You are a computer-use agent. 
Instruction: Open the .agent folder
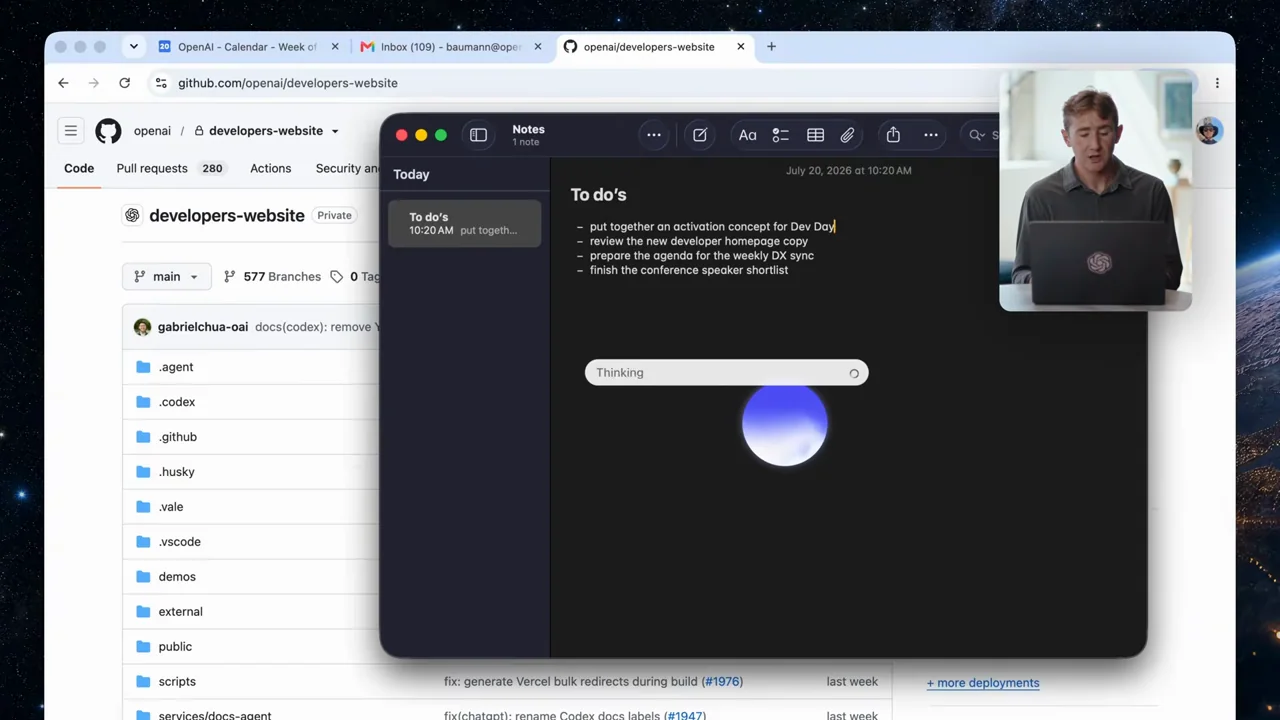176,367
